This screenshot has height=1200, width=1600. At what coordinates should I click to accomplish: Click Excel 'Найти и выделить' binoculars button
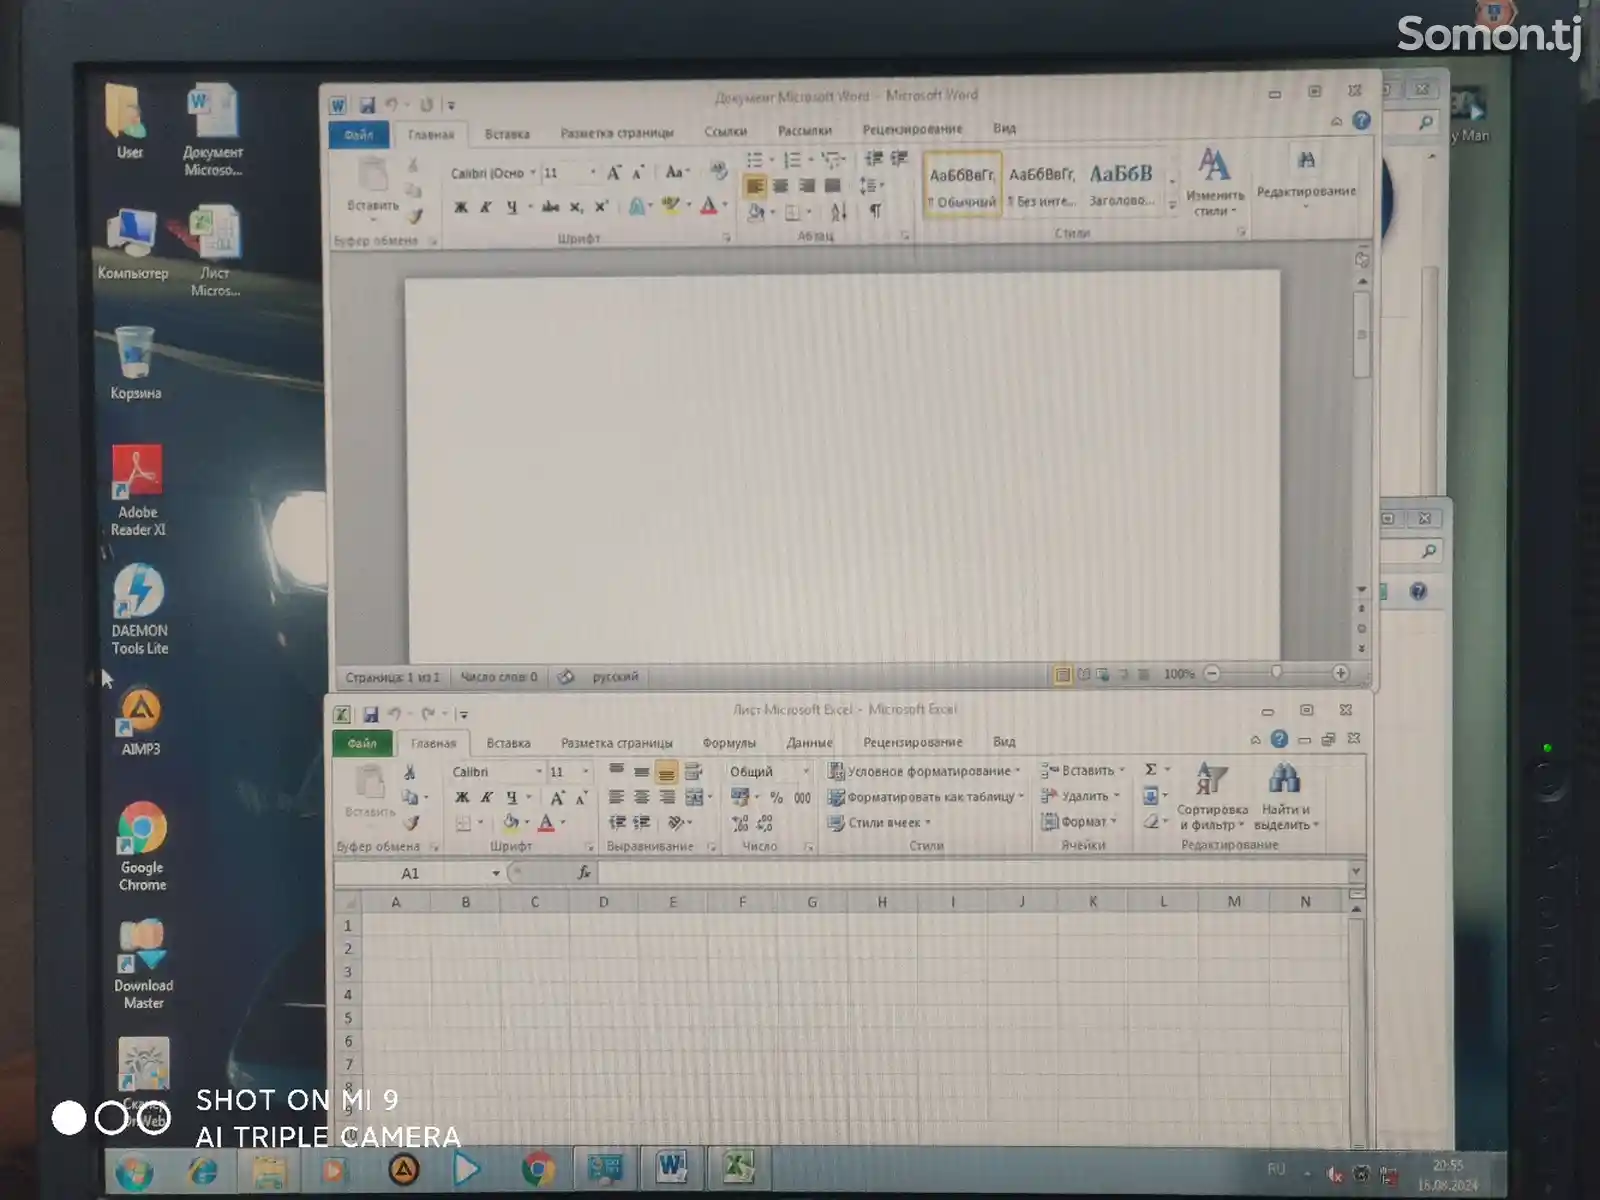(x=1286, y=797)
